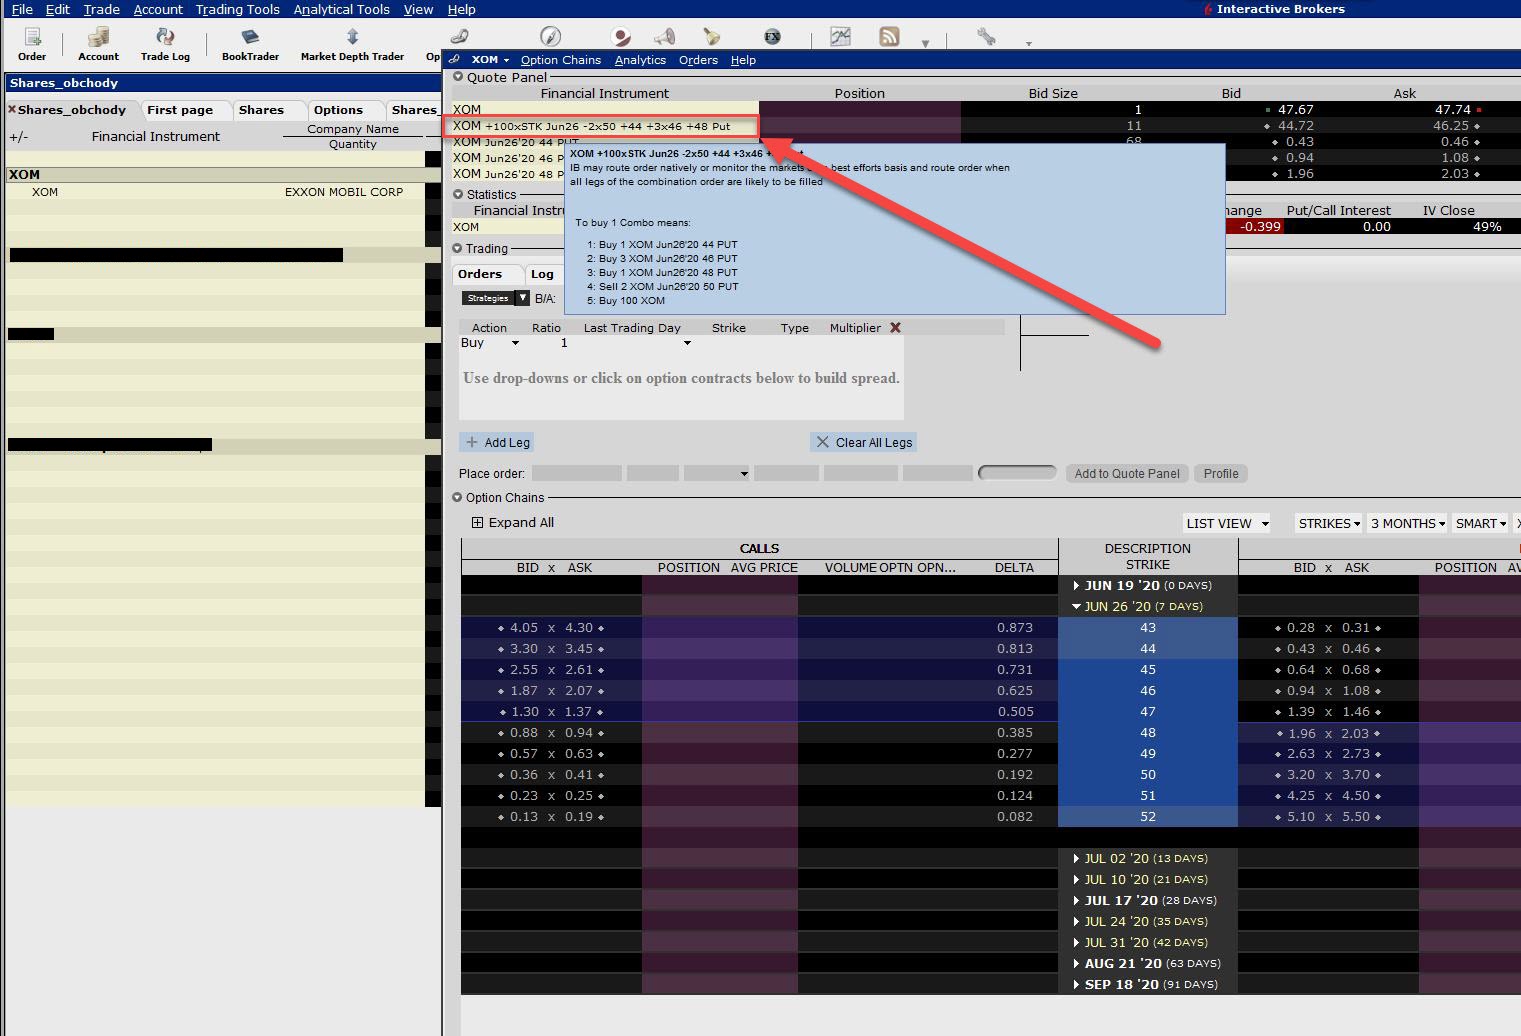Open the RSS news feed icon
This screenshot has width=1521, height=1036.
point(889,37)
